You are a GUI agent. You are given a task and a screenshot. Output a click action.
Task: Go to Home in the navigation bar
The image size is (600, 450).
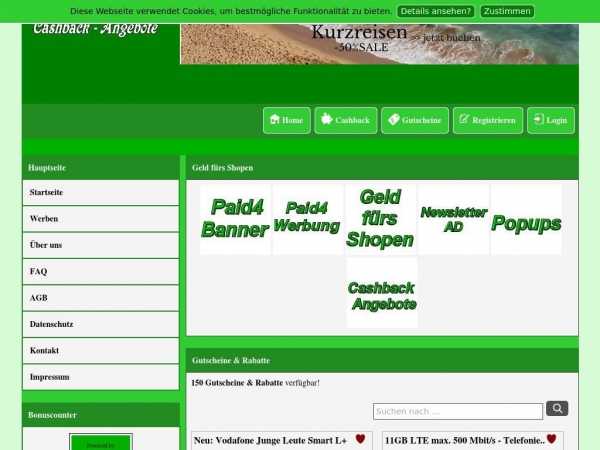pos(287,120)
